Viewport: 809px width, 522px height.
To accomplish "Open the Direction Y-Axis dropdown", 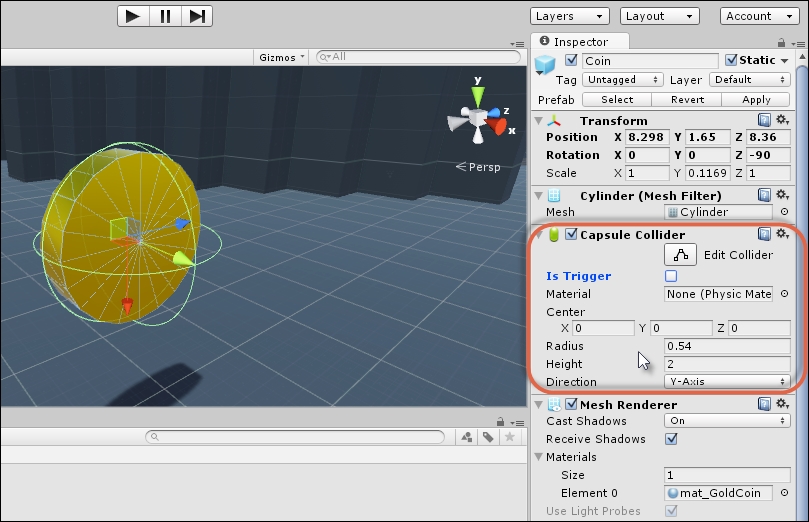I will point(727,382).
